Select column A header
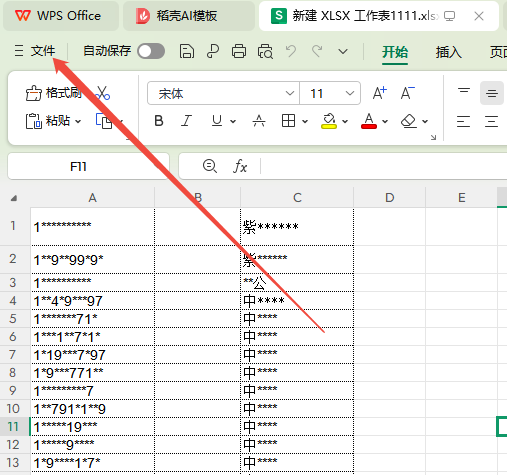Screen dimensions: 507x475 pos(93,198)
